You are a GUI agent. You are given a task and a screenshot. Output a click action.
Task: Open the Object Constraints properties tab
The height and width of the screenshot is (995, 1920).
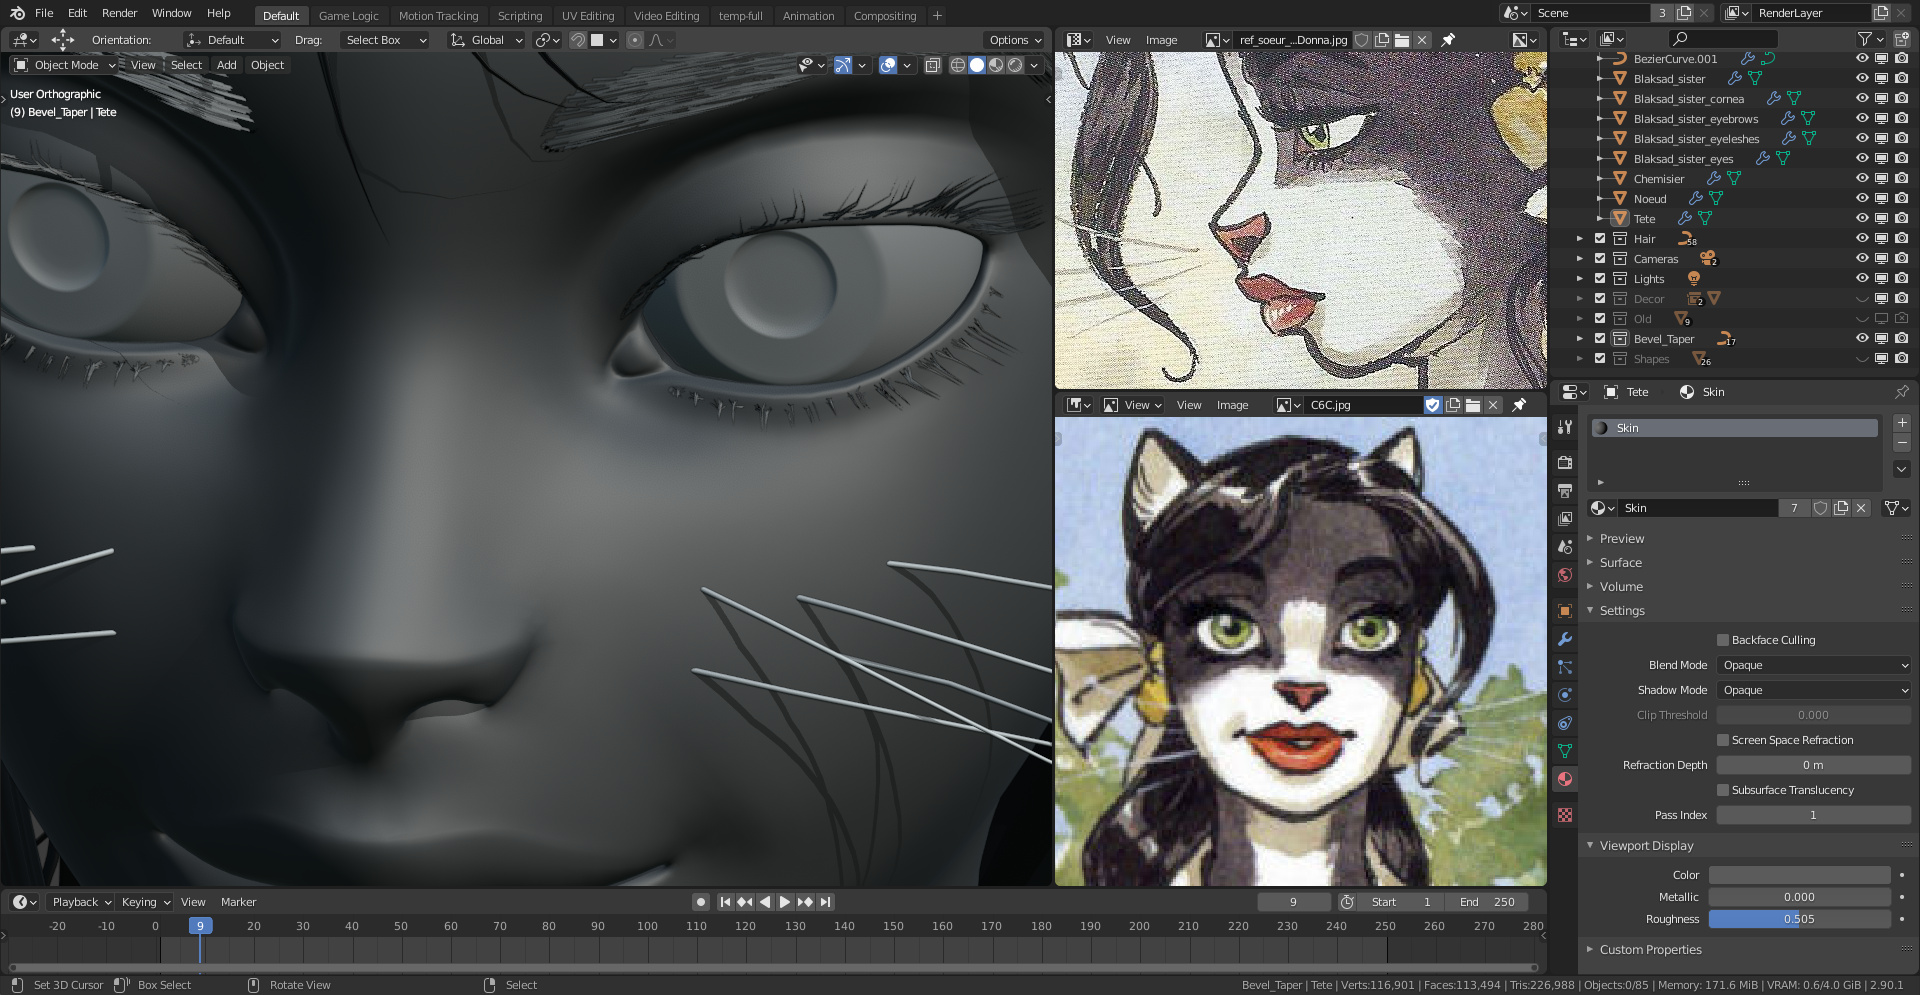pyautogui.click(x=1565, y=723)
